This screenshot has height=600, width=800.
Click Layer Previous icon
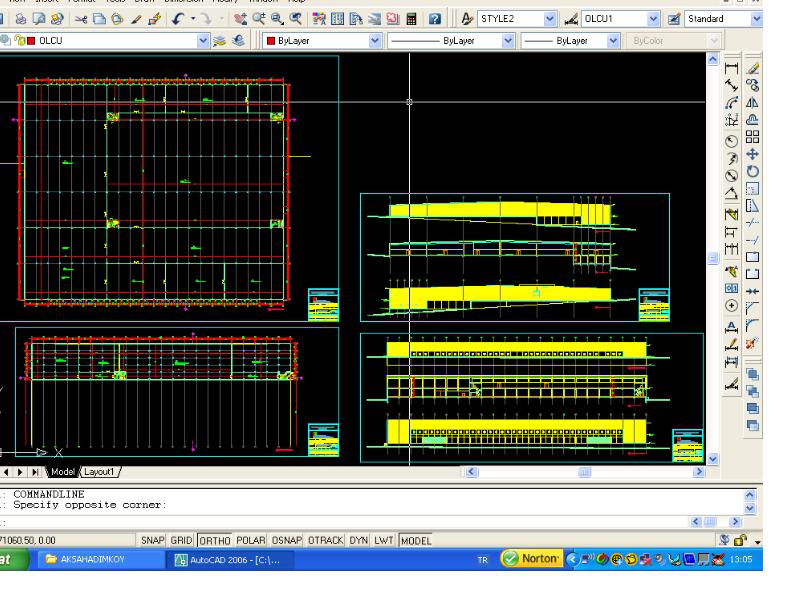pyautogui.click(x=238, y=41)
